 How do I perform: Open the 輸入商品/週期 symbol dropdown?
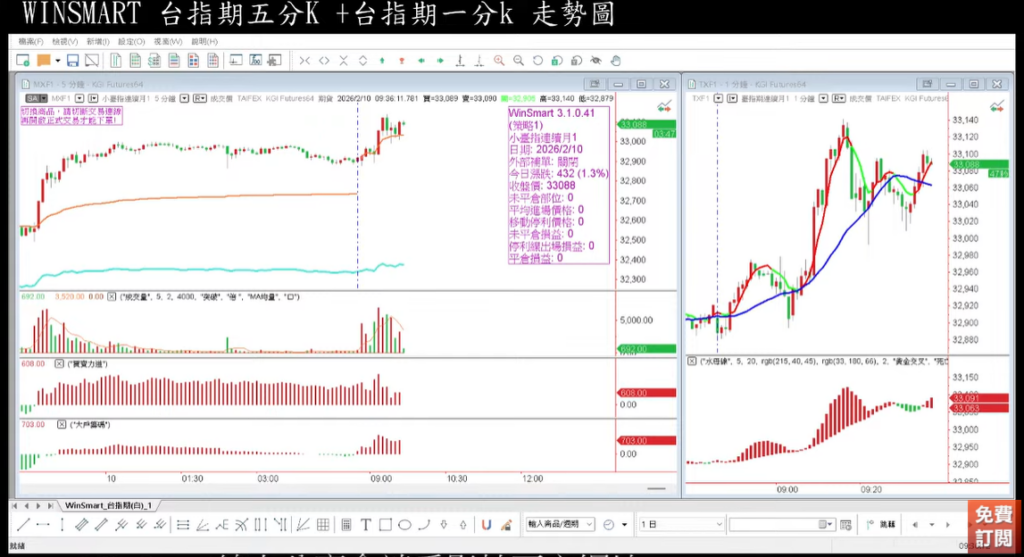pos(587,525)
